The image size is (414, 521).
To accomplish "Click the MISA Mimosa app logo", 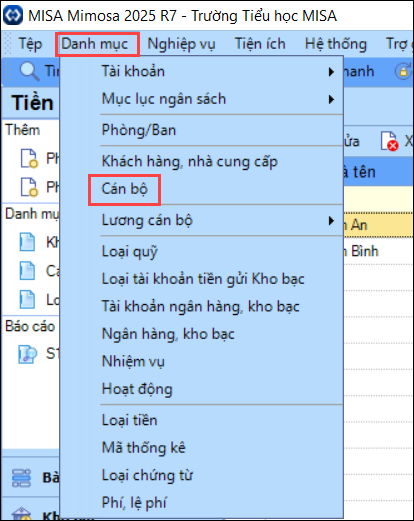I will click(12, 15).
